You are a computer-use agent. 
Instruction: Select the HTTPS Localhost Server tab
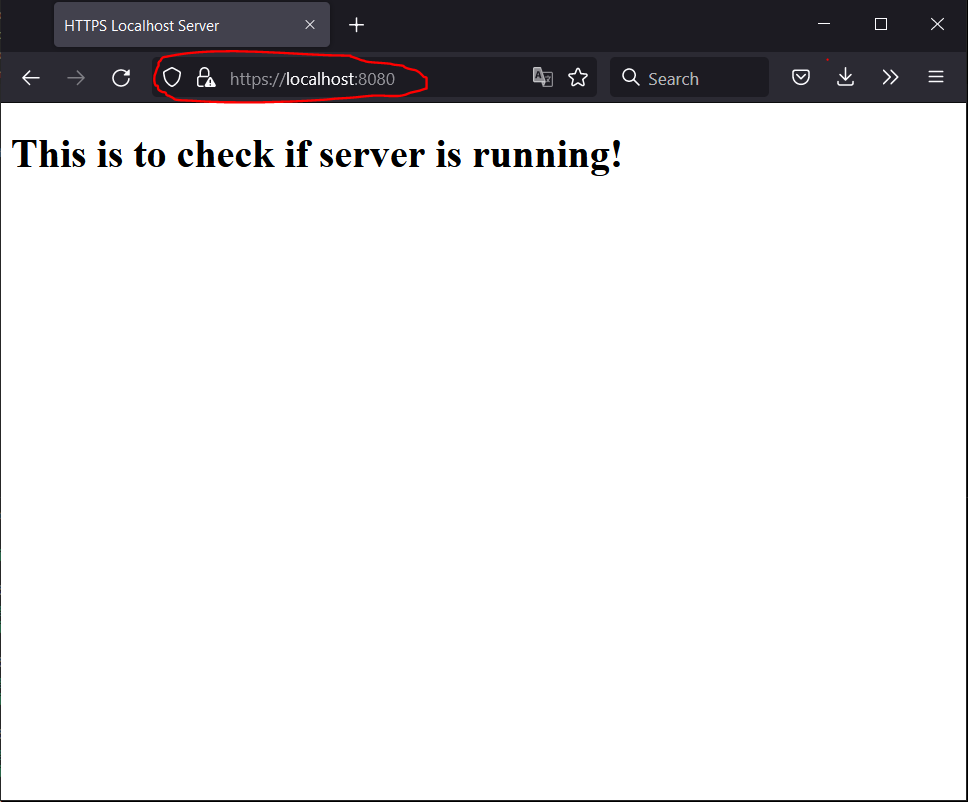point(192,25)
